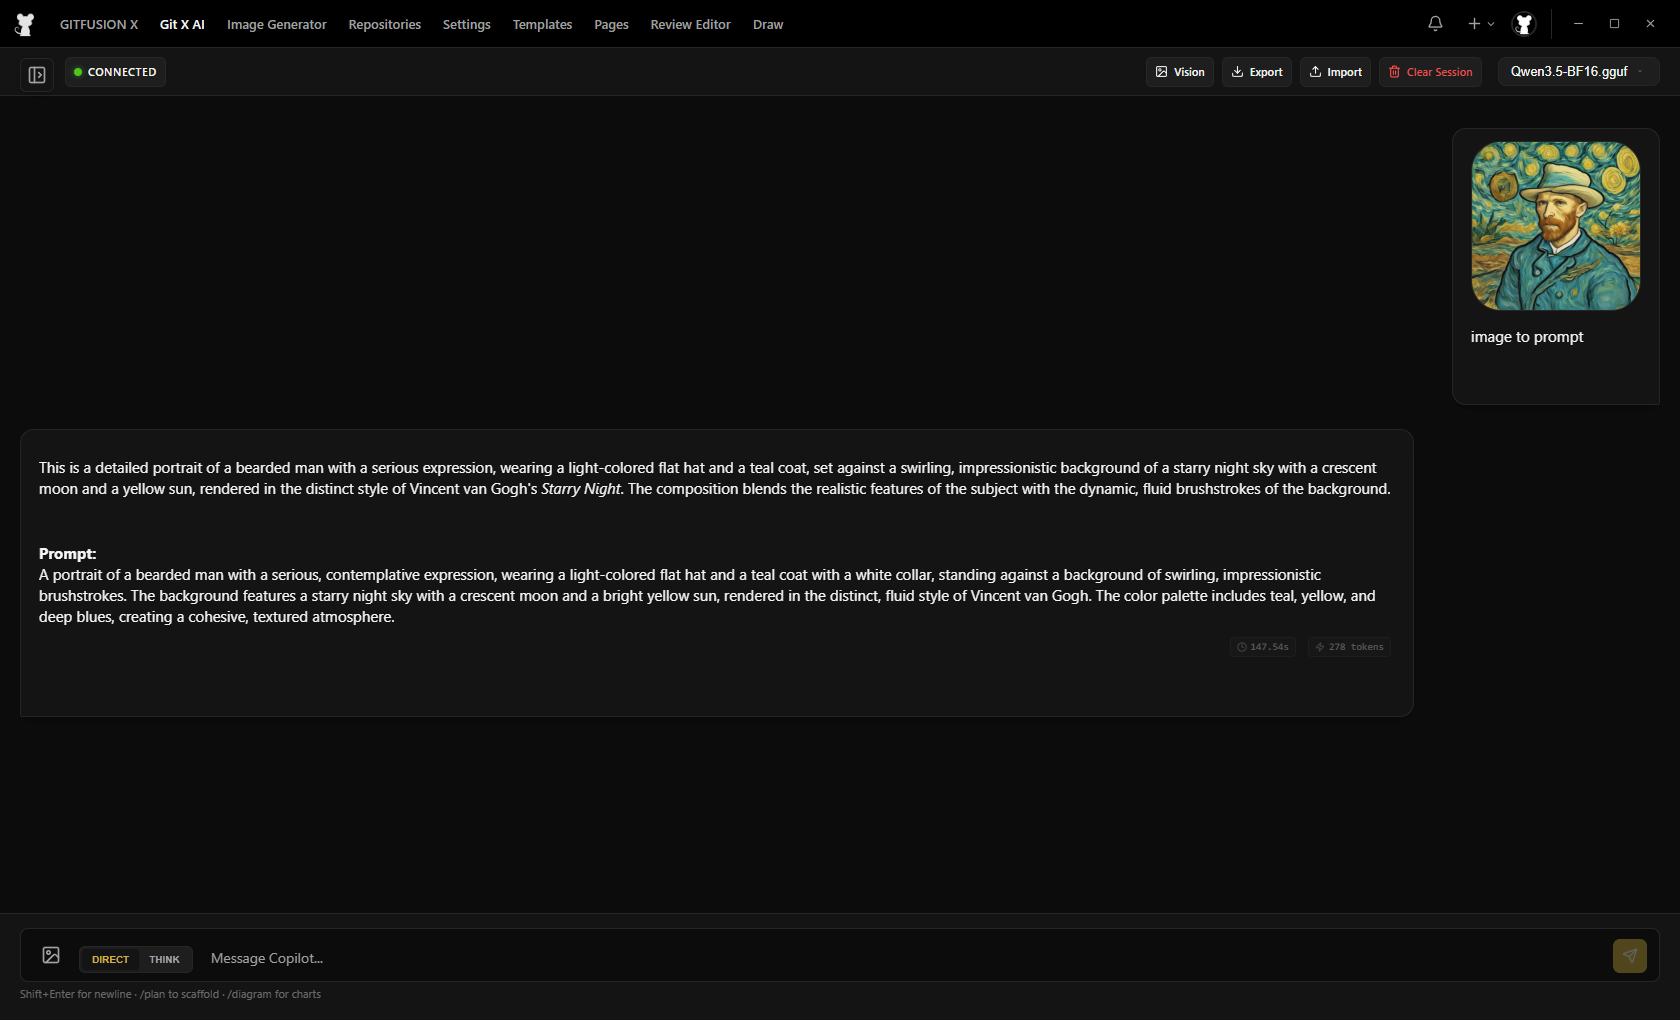
Task: Select the Git X AI tab
Action: coord(182,24)
